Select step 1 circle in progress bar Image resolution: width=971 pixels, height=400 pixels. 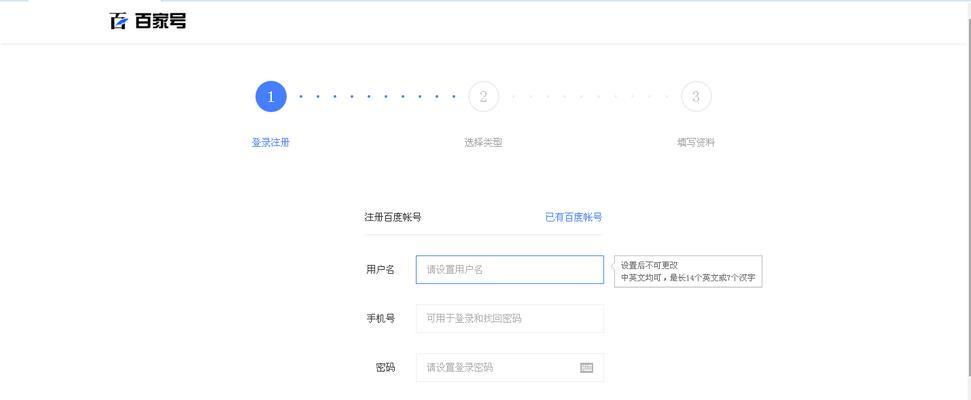[x=271, y=97]
